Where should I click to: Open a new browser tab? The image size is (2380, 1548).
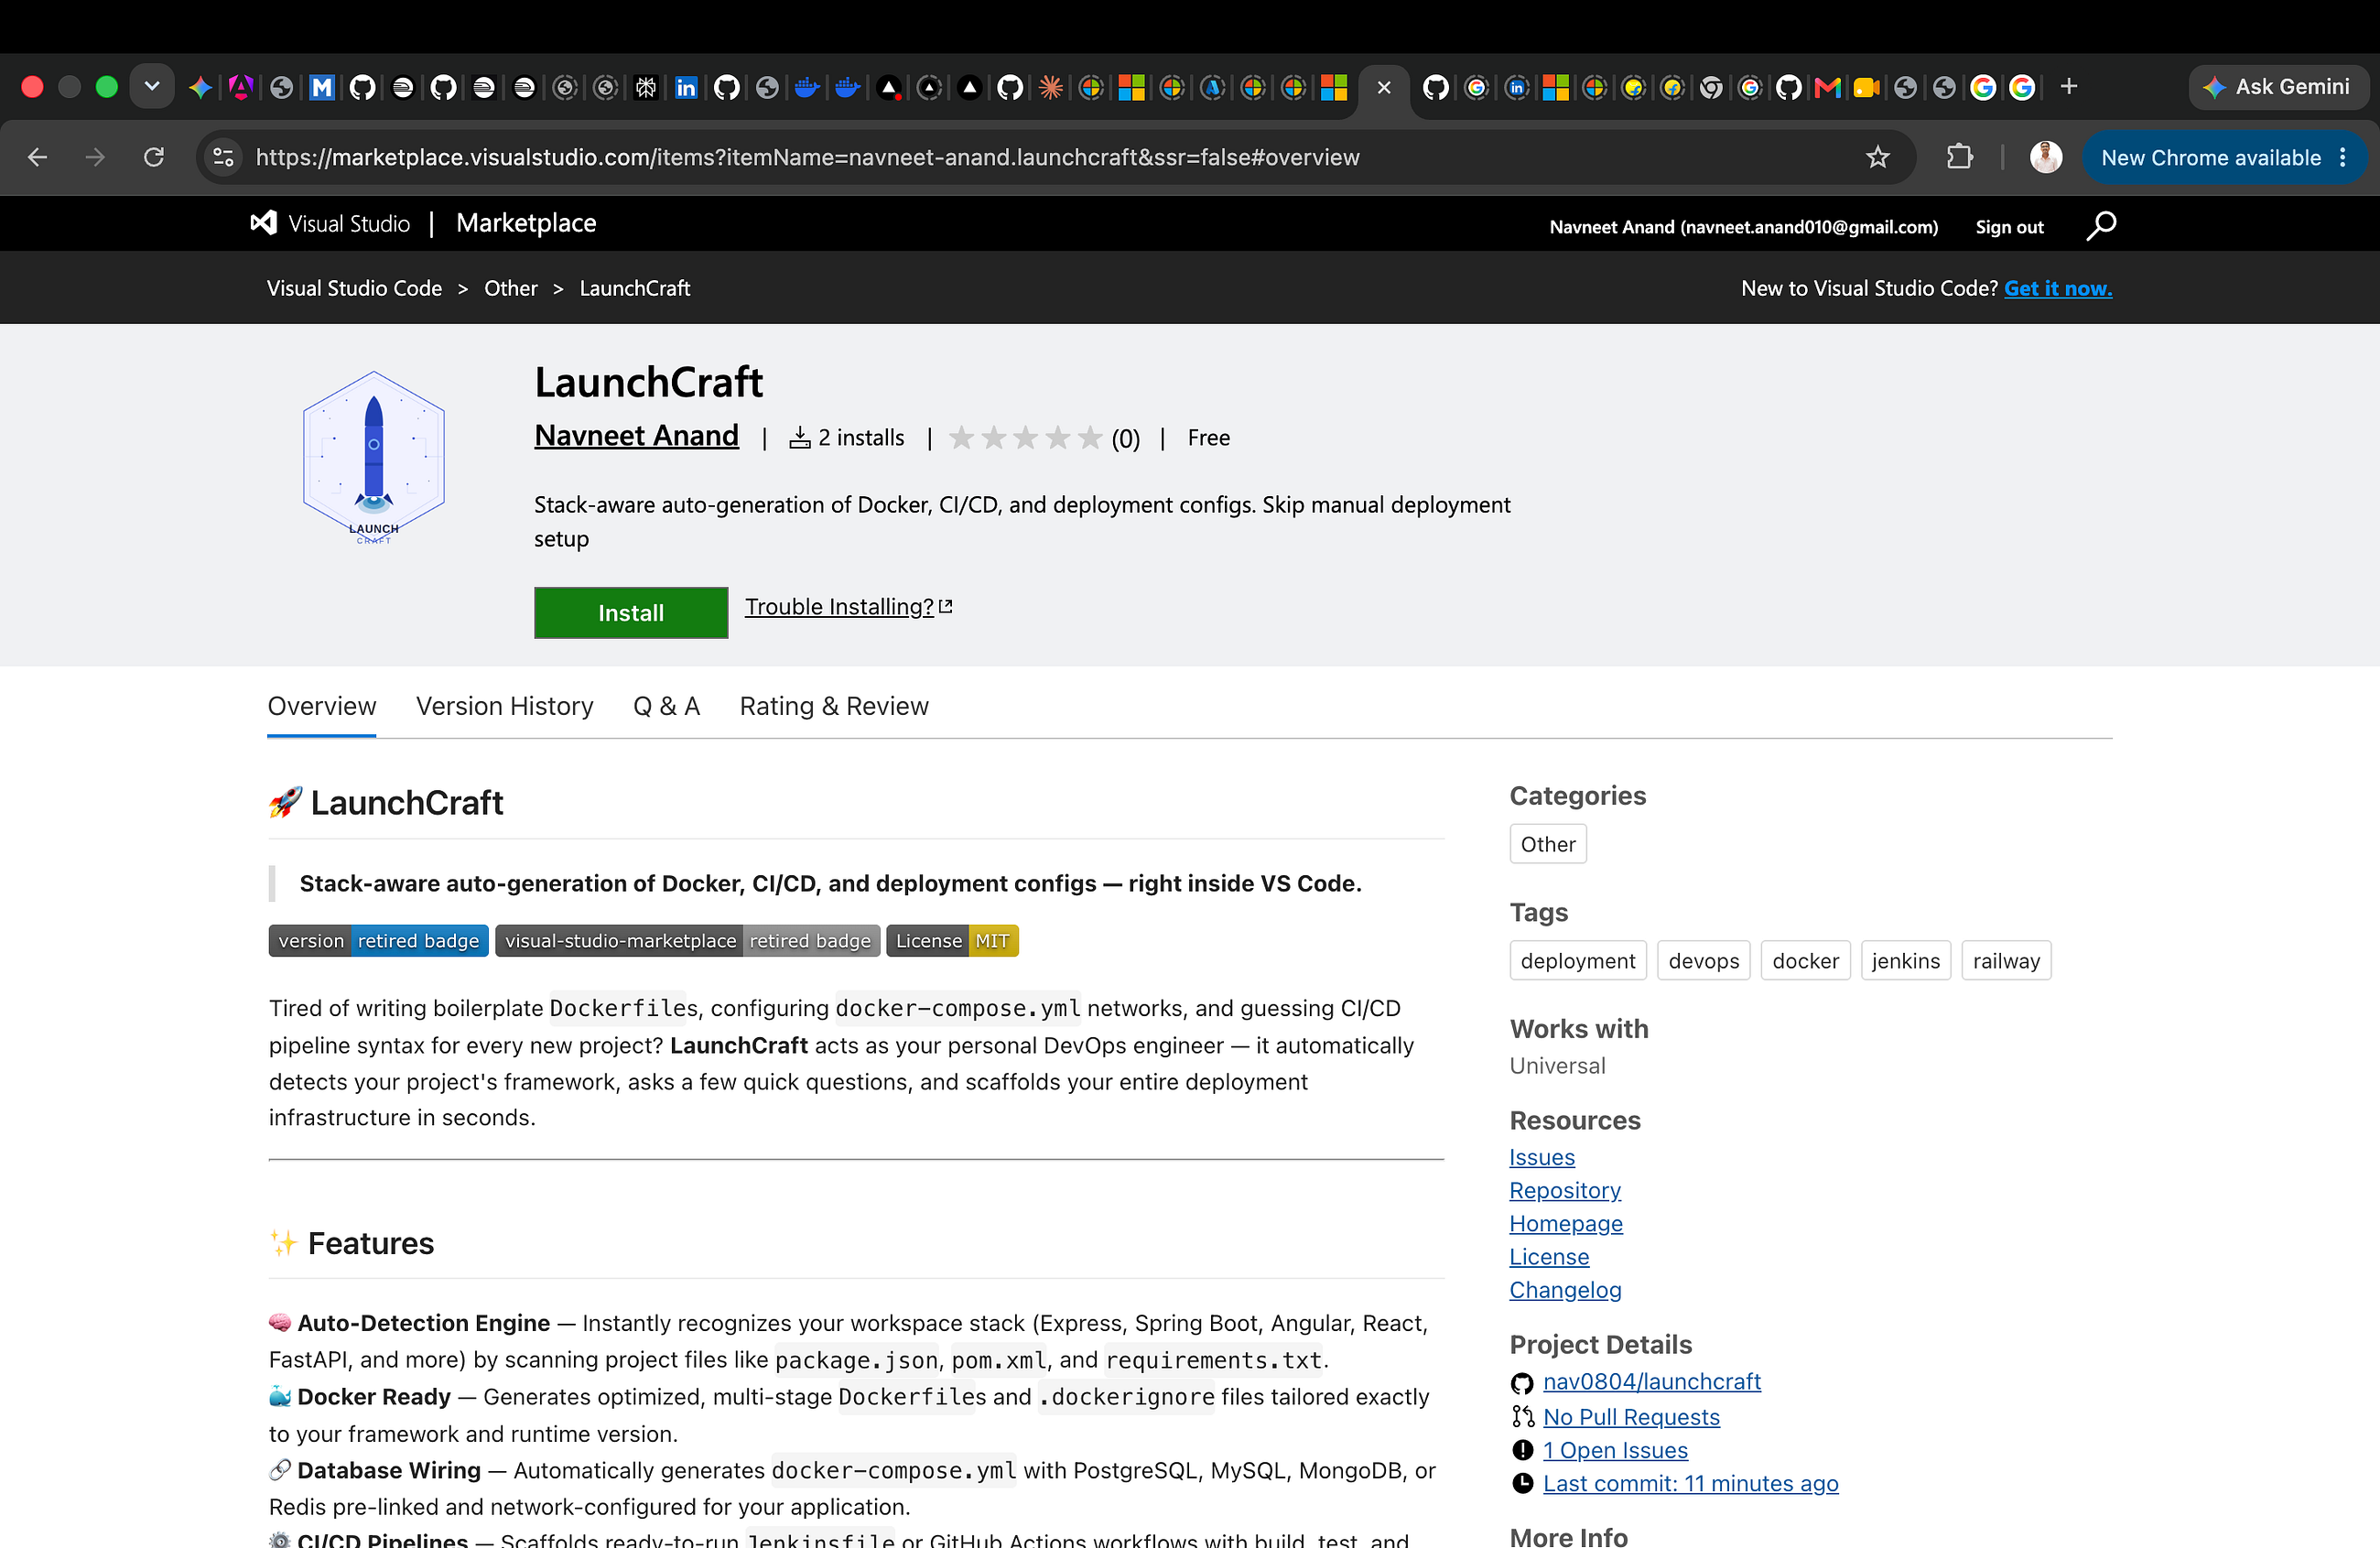click(2069, 87)
